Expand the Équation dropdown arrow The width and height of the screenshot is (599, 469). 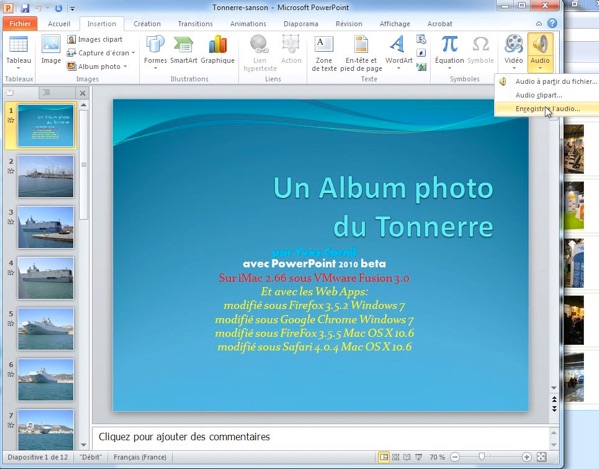pyautogui.click(x=449, y=68)
